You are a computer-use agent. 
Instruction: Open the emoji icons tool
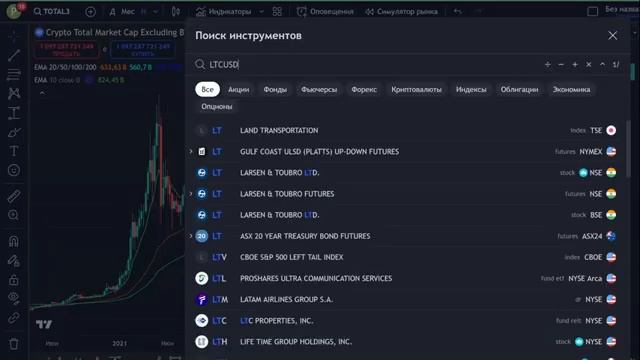coord(14,170)
